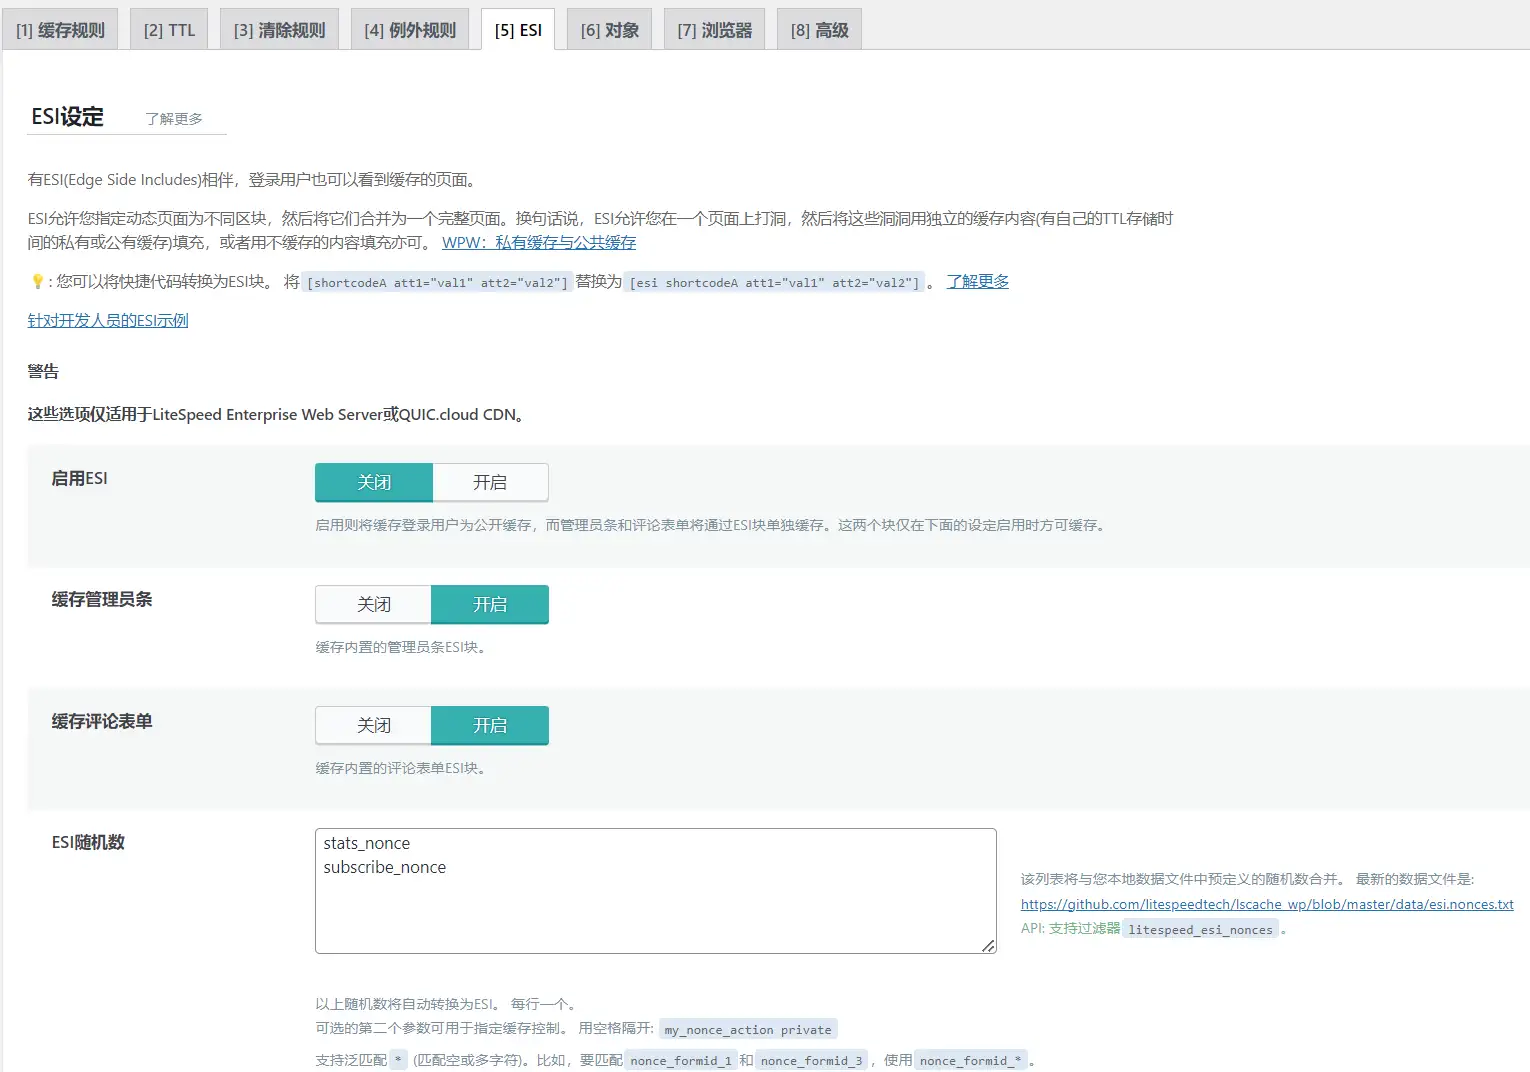Open the TTL tab

click(169, 30)
